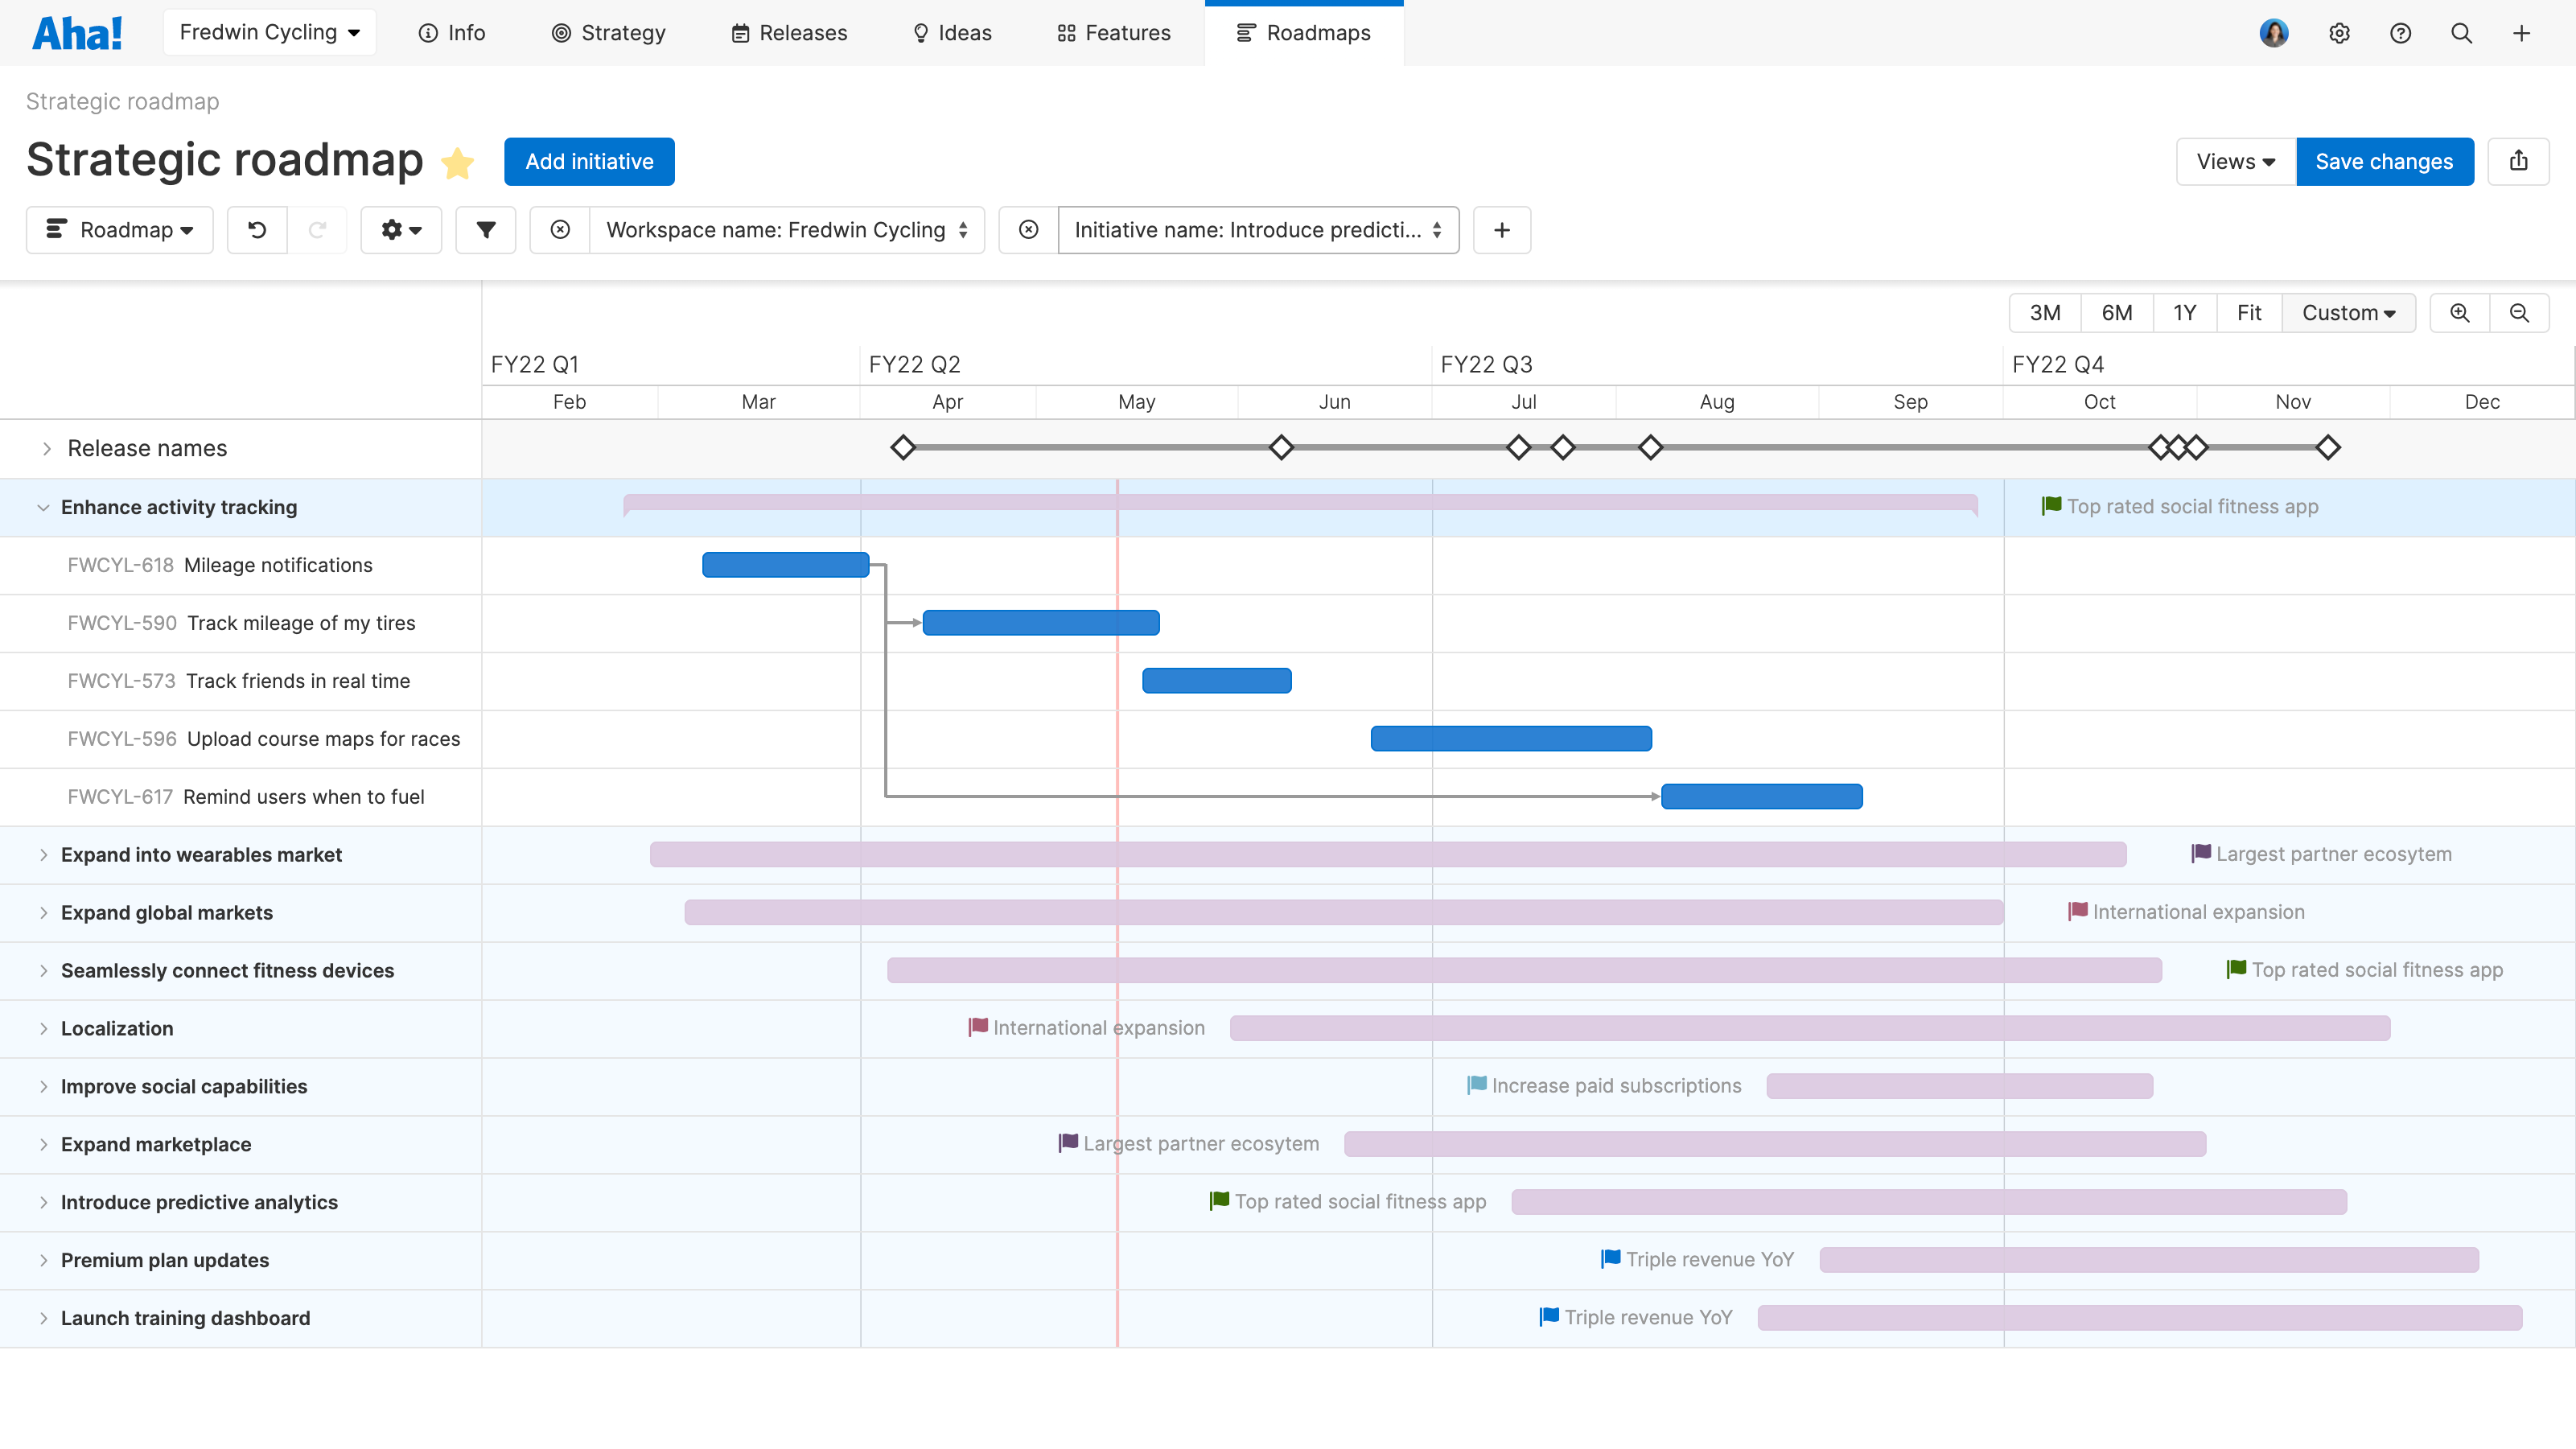Open the Fredwin Cycling workspace dropdown
The width and height of the screenshot is (2576, 1449).
(x=269, y=33)
